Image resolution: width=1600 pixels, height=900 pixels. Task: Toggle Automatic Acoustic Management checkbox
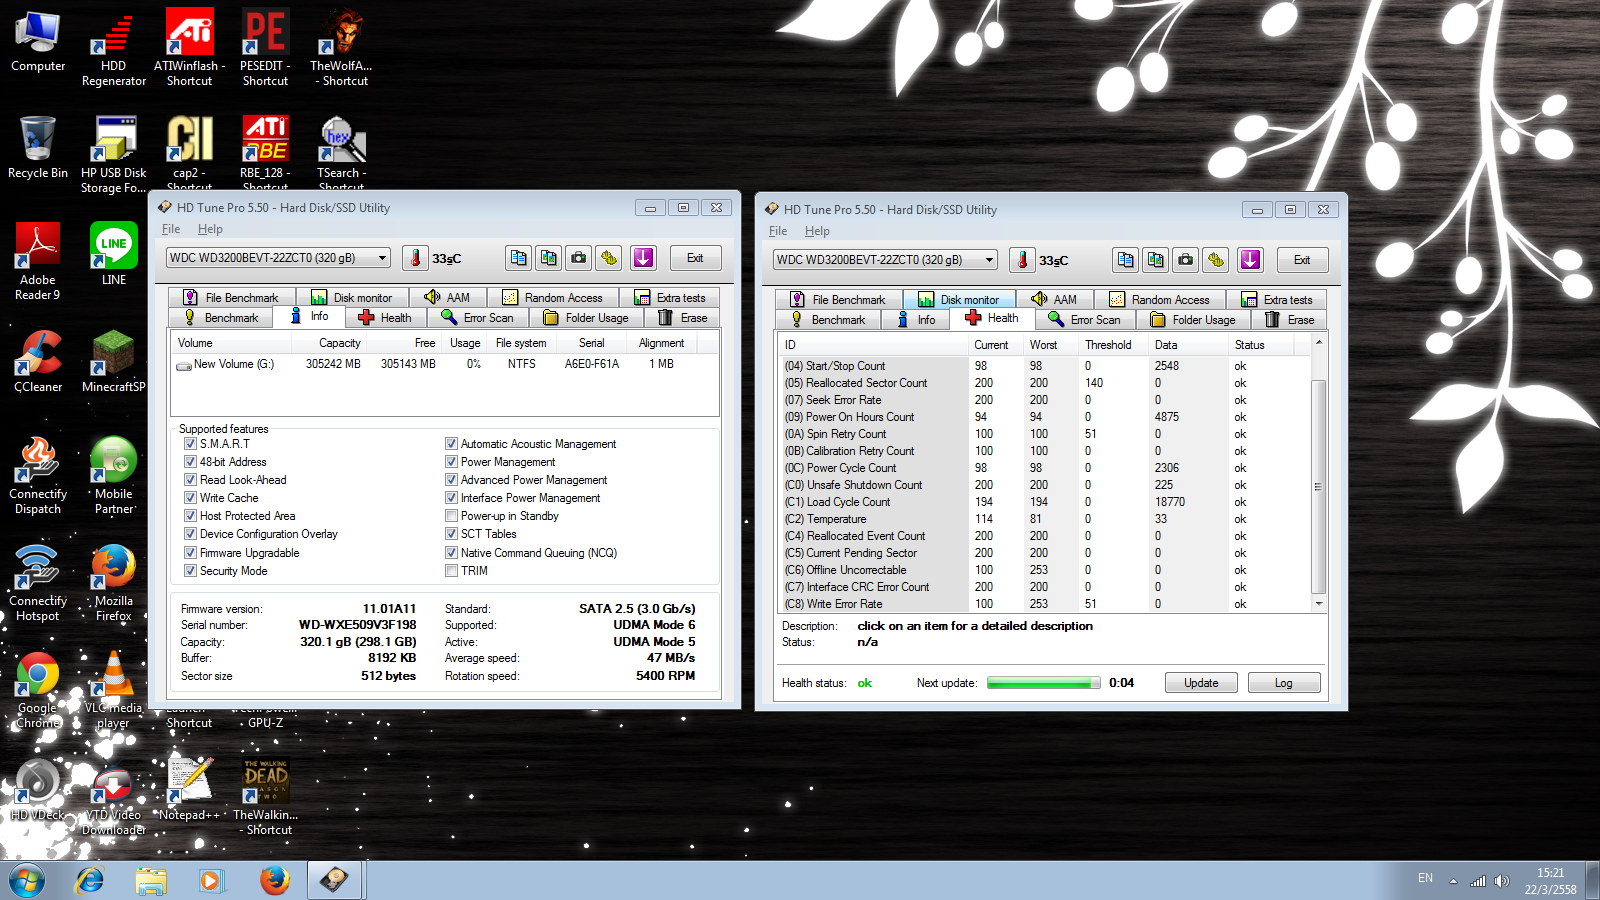coord(451,444)
